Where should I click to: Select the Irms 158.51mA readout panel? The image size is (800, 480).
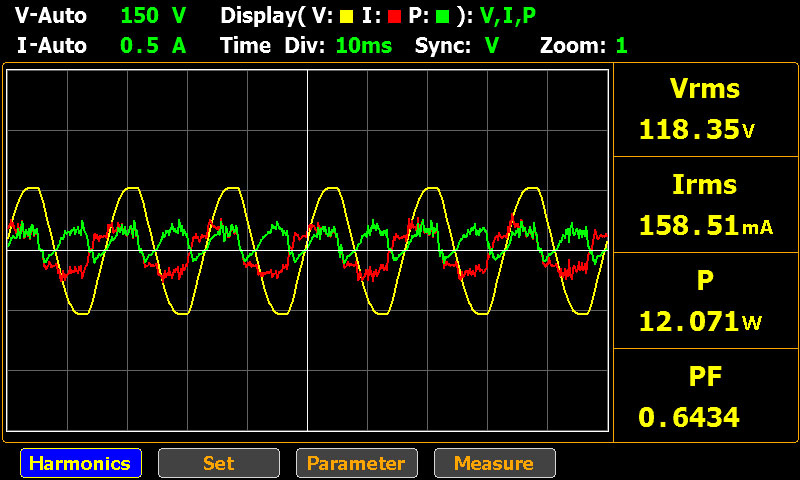coord(705,205)
